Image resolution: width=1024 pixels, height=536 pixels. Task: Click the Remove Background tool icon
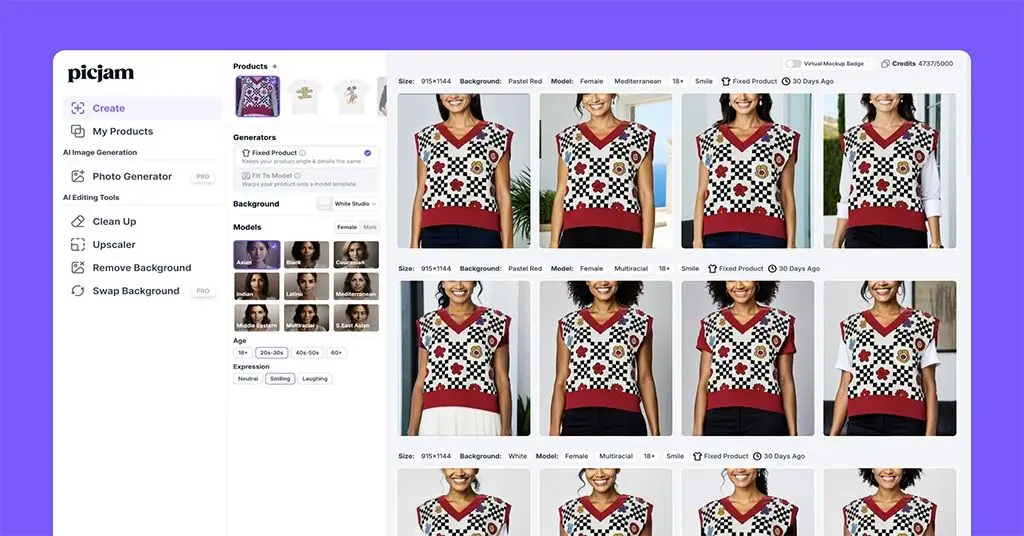tap(78, 268)
